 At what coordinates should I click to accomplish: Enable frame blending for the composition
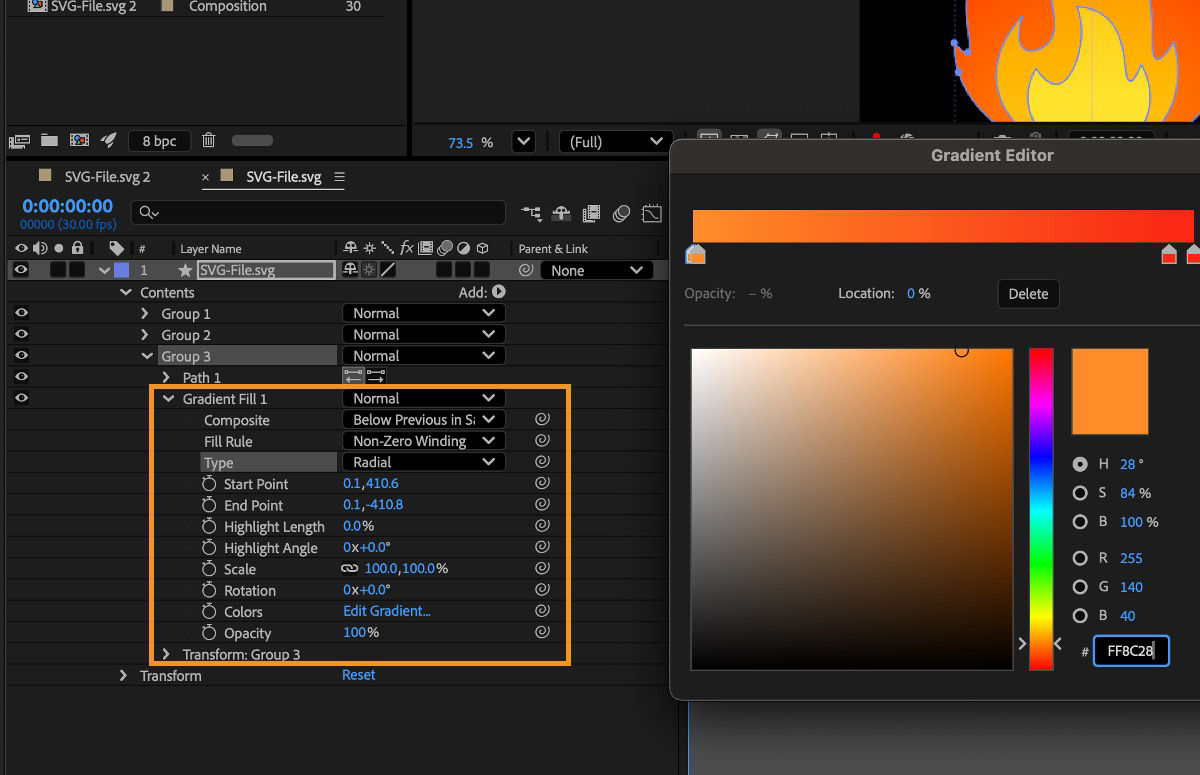point(591,212)
